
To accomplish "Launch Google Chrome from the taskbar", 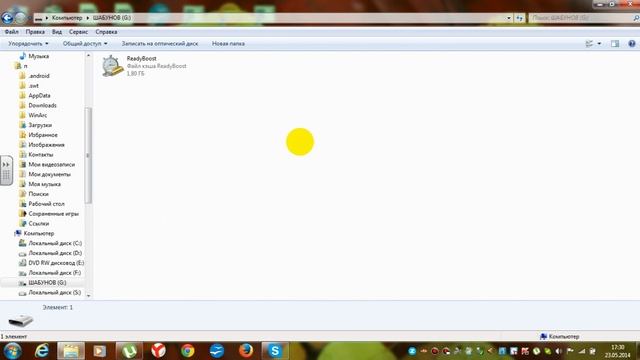I will [x=188, y=351].
